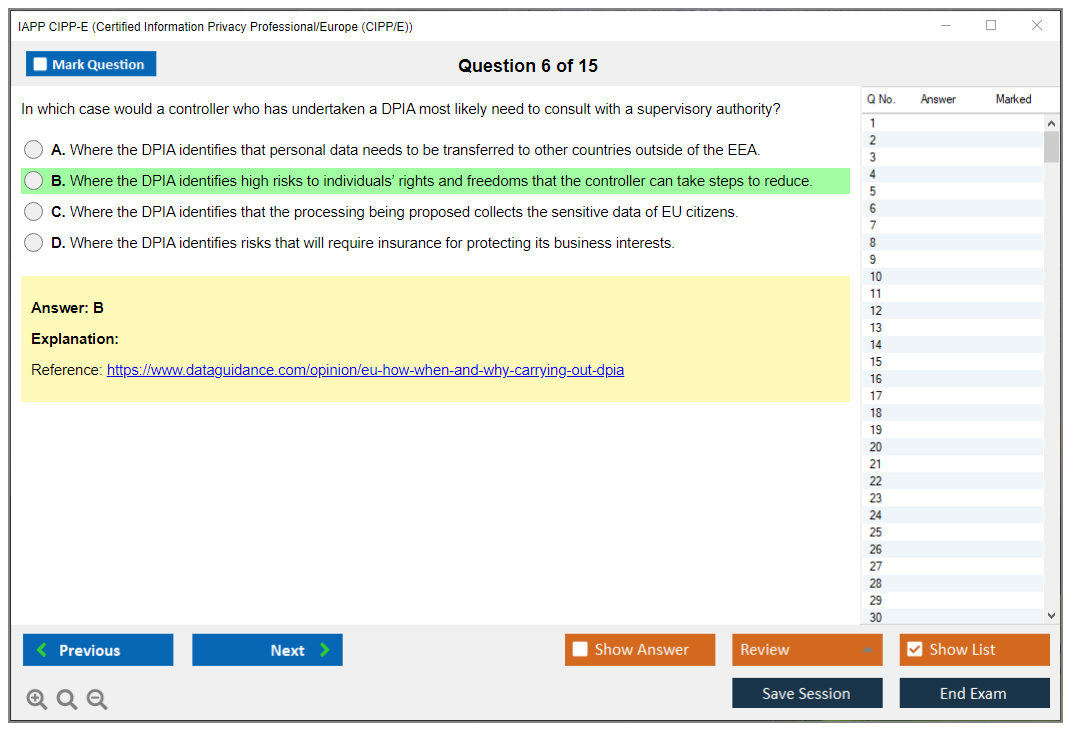
Task: Advance to the next question
Action: click(x=267, y=650)
